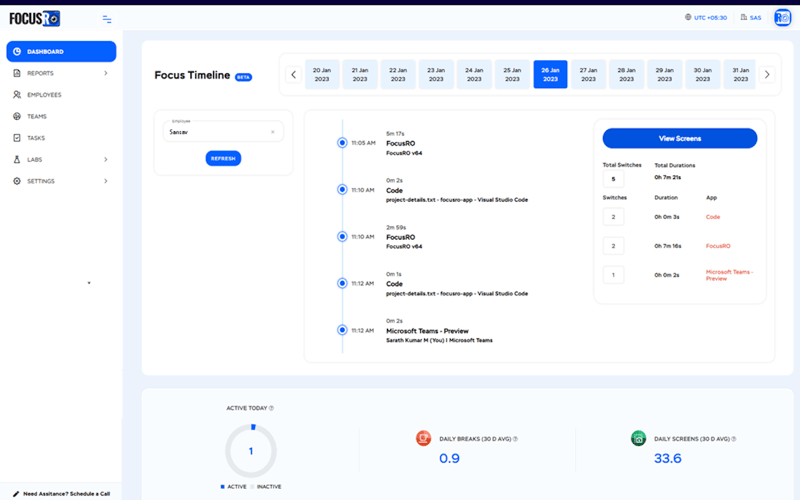
Task: Click the FocusRO logo
Action: (35, 19)
